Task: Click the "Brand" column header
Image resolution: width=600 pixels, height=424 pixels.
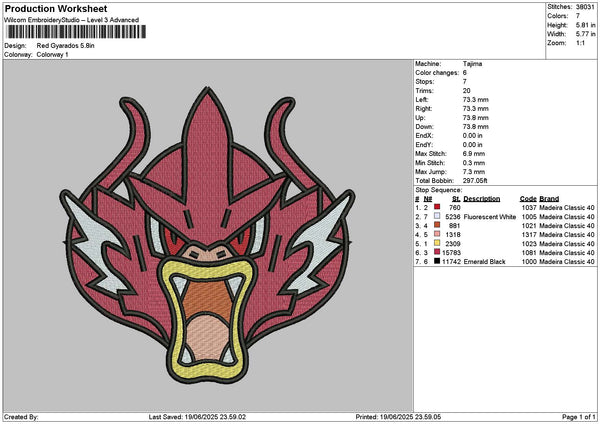Action: click(x=549, y=199)
